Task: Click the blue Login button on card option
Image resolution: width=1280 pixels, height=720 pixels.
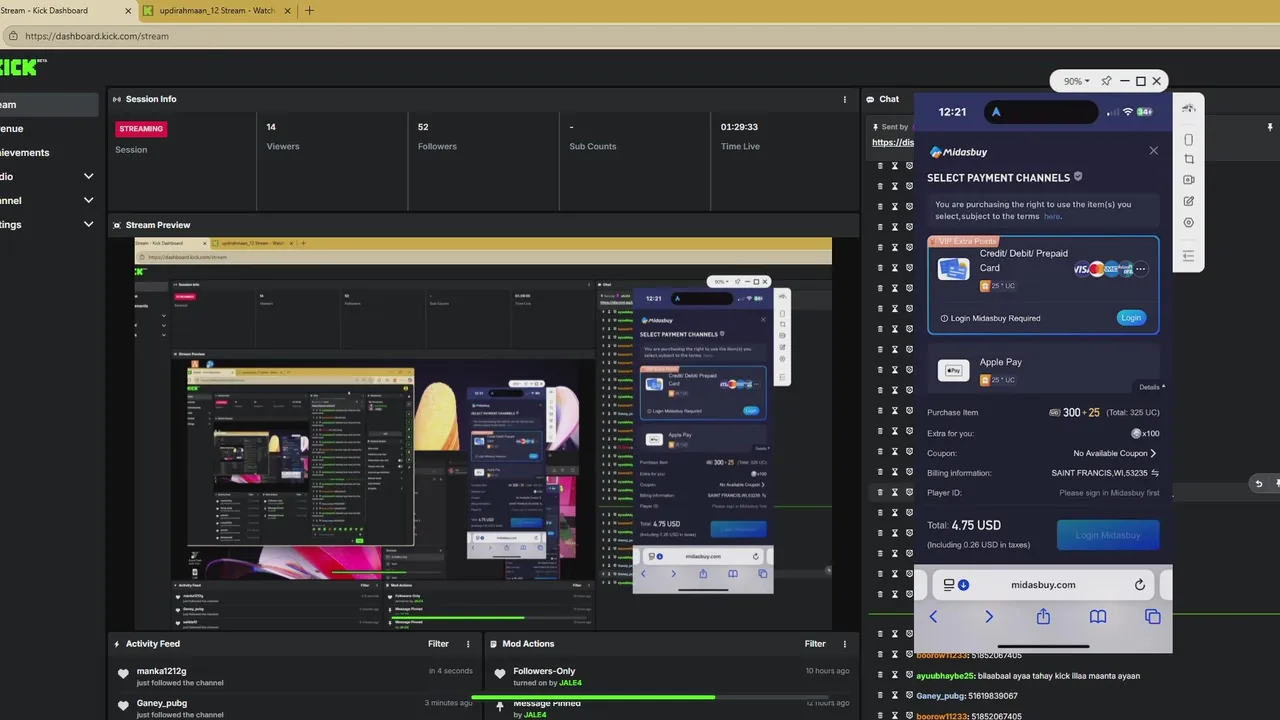Action: tap(1131, 318)
